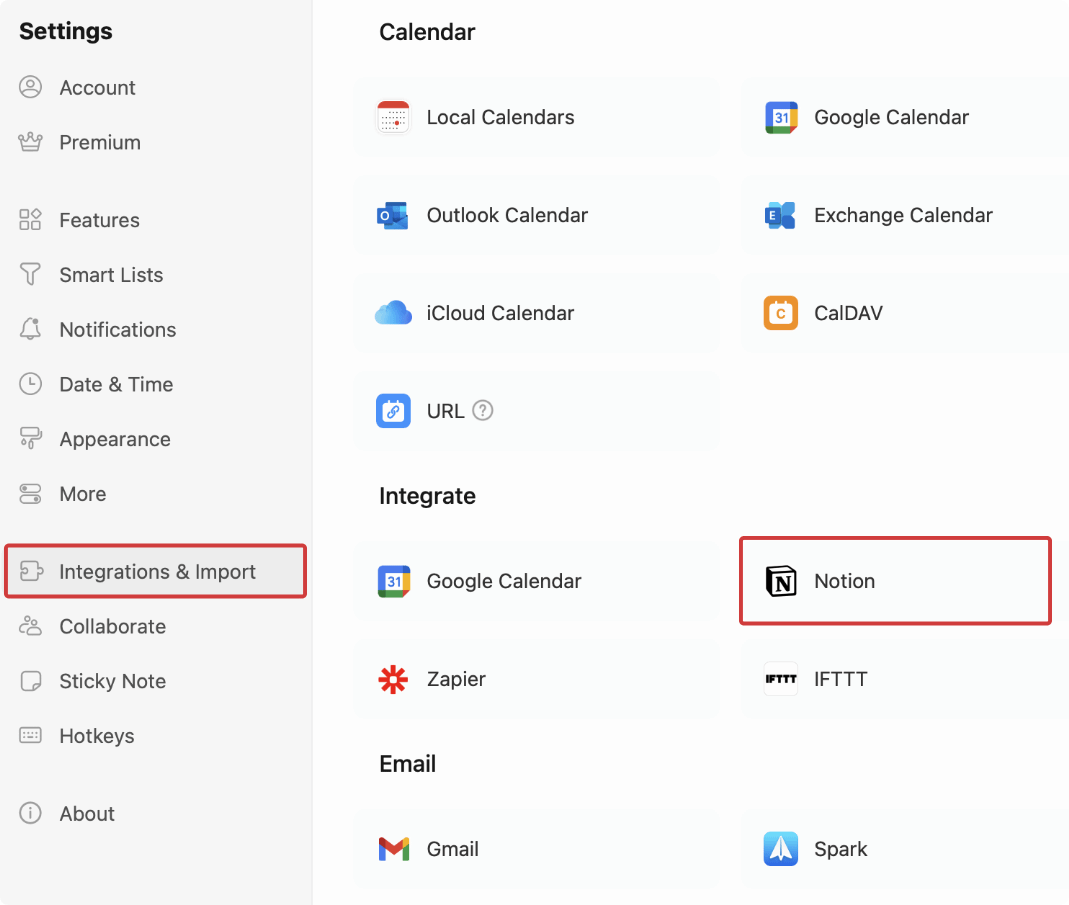Open the Hotkeys settings page
Screen dimensions: 1069x905
[96, 736]
